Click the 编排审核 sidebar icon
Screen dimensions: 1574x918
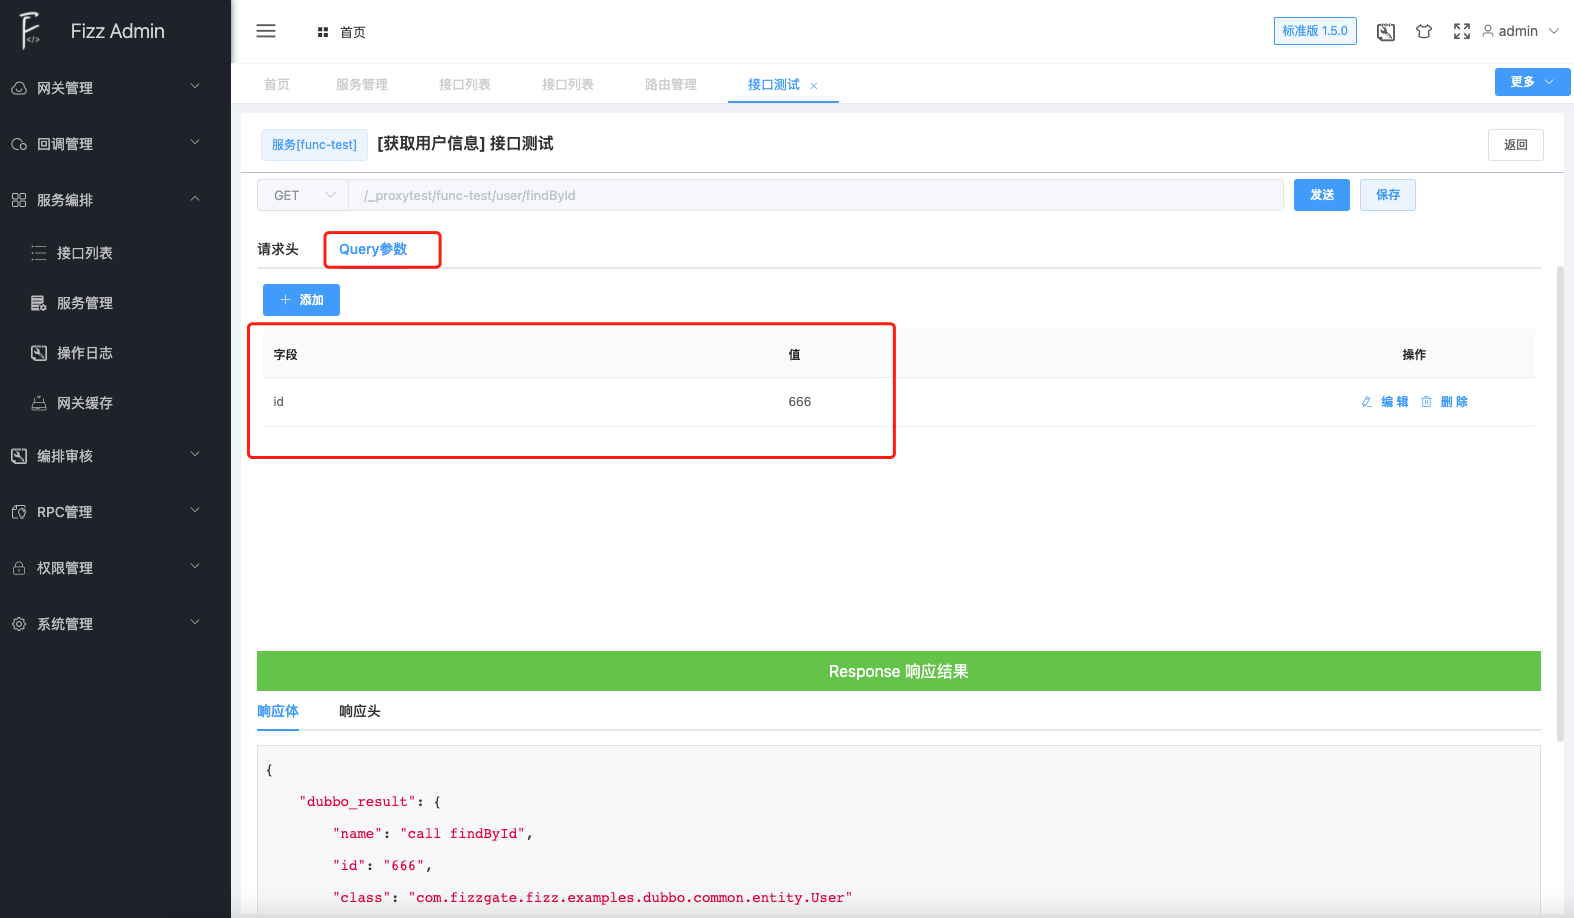point(19,456)
